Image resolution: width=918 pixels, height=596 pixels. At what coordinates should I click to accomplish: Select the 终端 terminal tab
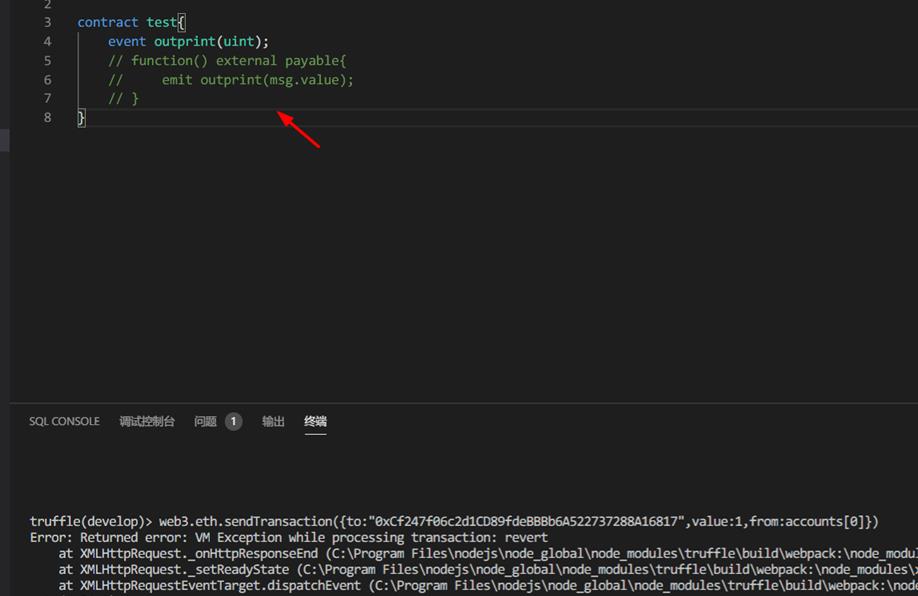316,422
